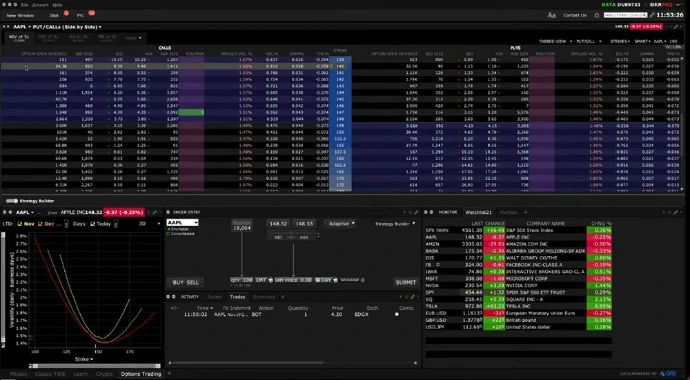Switch to the Classic TWS workspace tab
This screenshot has width=690, height=380.
[x=50, y=374]
